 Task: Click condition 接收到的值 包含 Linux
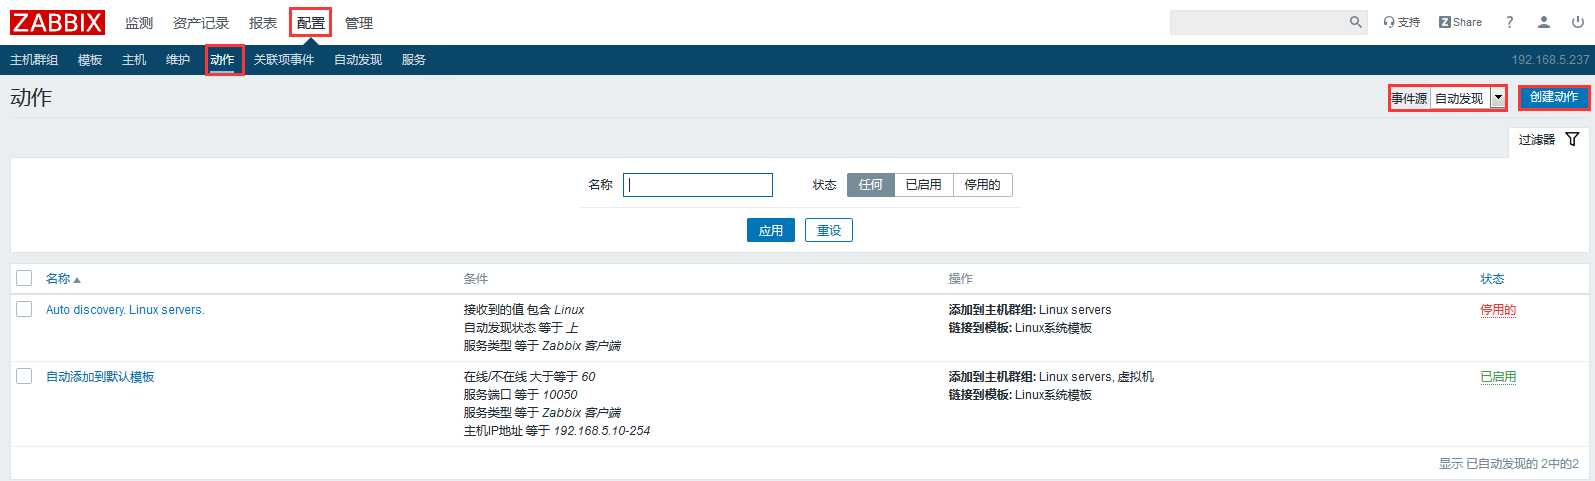pos(524,310)
